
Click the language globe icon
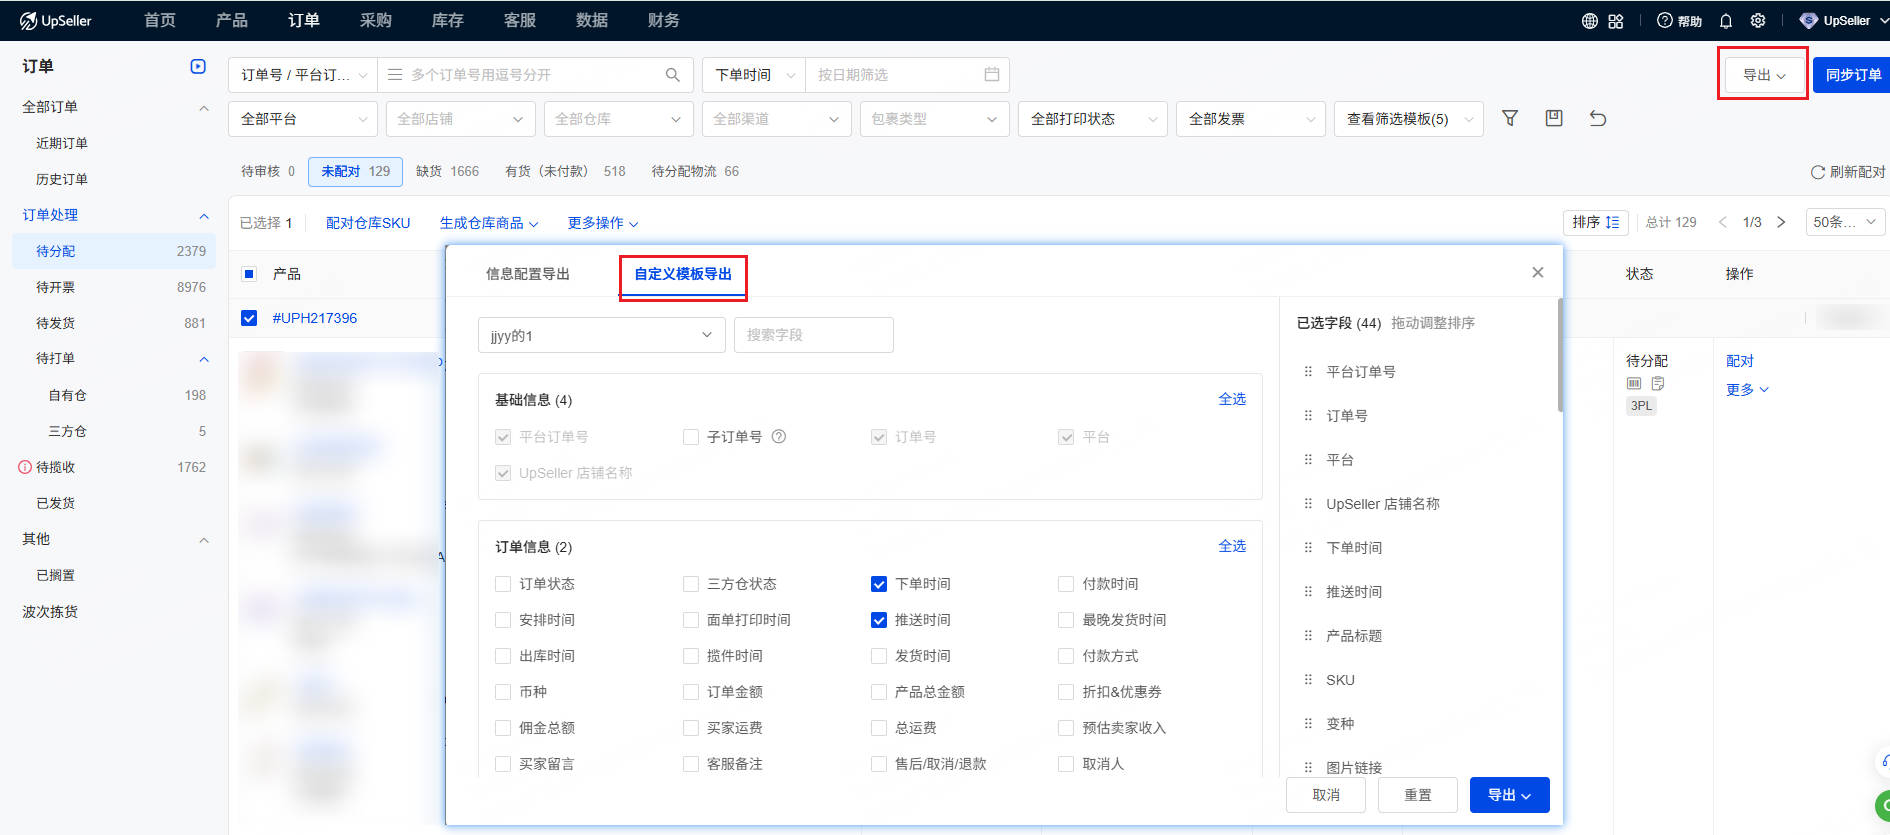pyautogui.click(x=1589, y=21)
